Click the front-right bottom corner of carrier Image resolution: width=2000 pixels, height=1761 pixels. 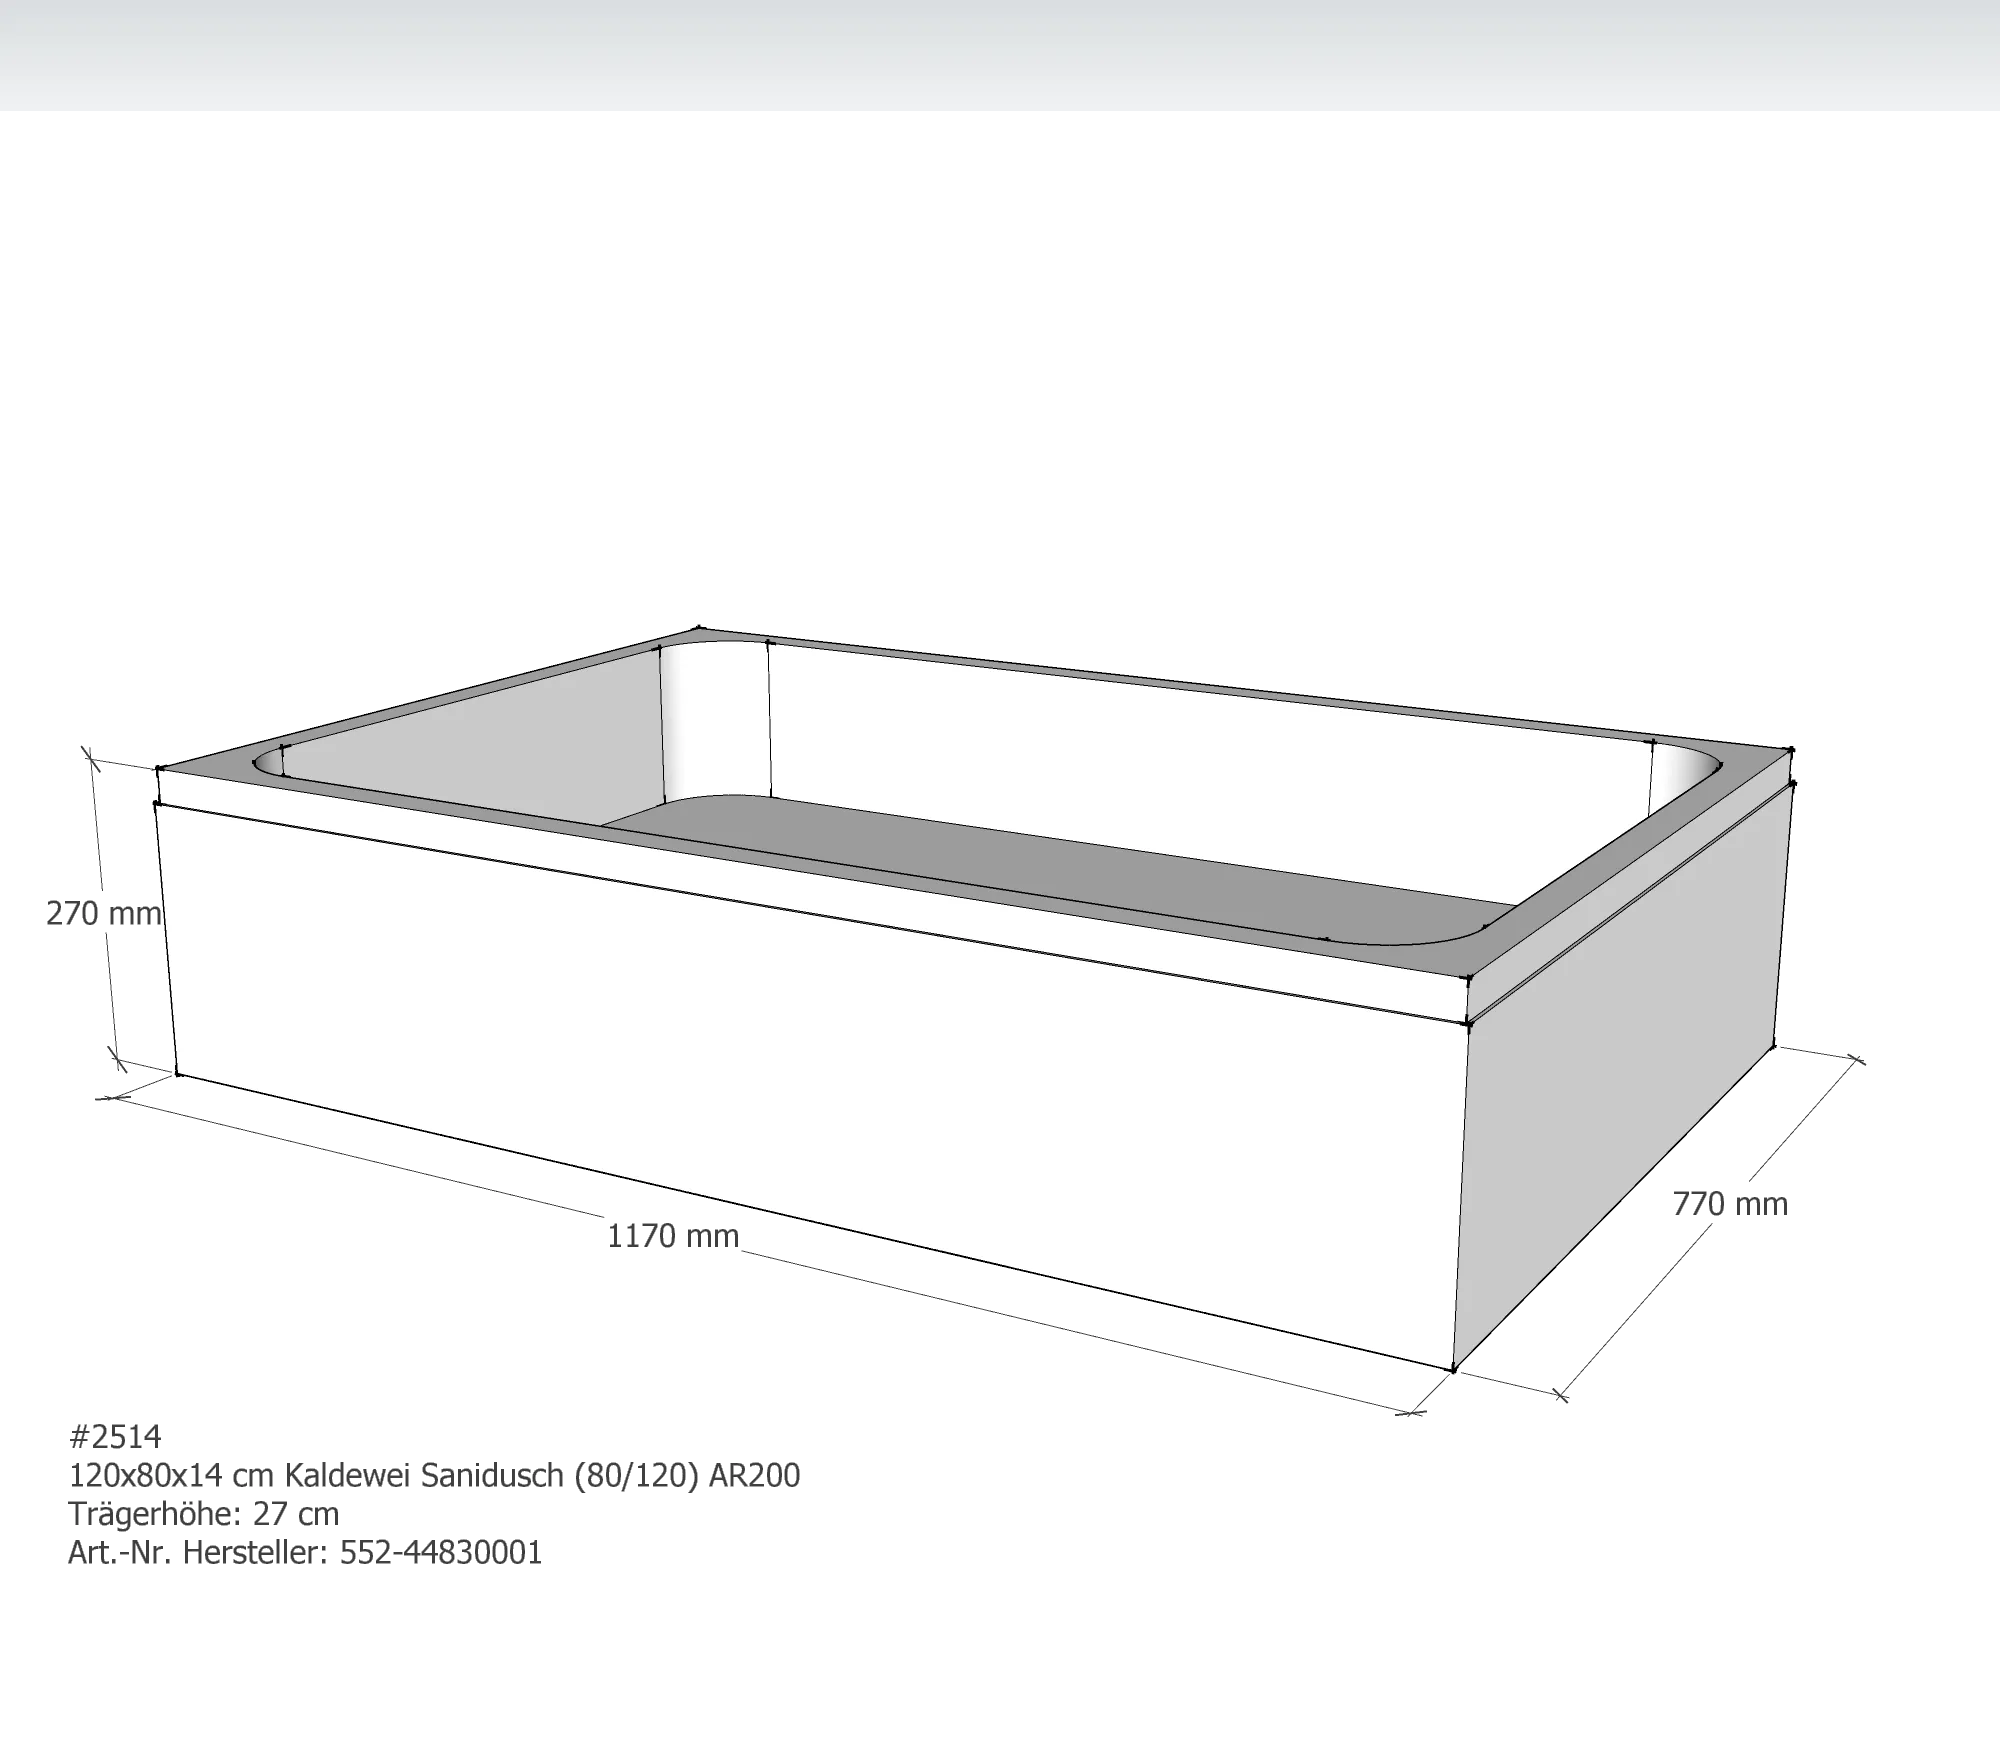coord(1452,1369)
